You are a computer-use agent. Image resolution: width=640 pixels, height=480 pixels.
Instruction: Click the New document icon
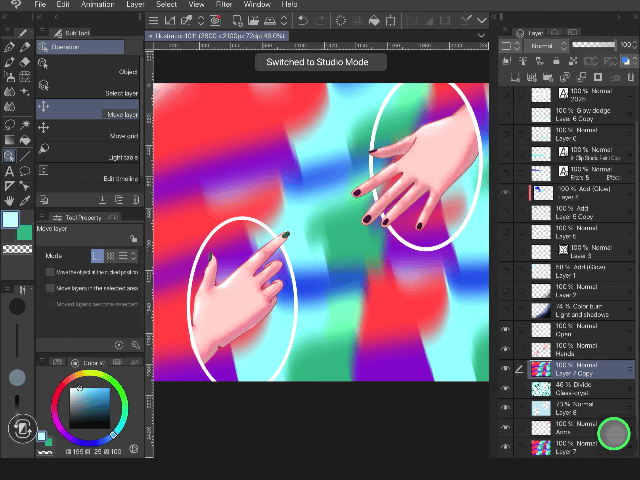[x=237, y=20]
